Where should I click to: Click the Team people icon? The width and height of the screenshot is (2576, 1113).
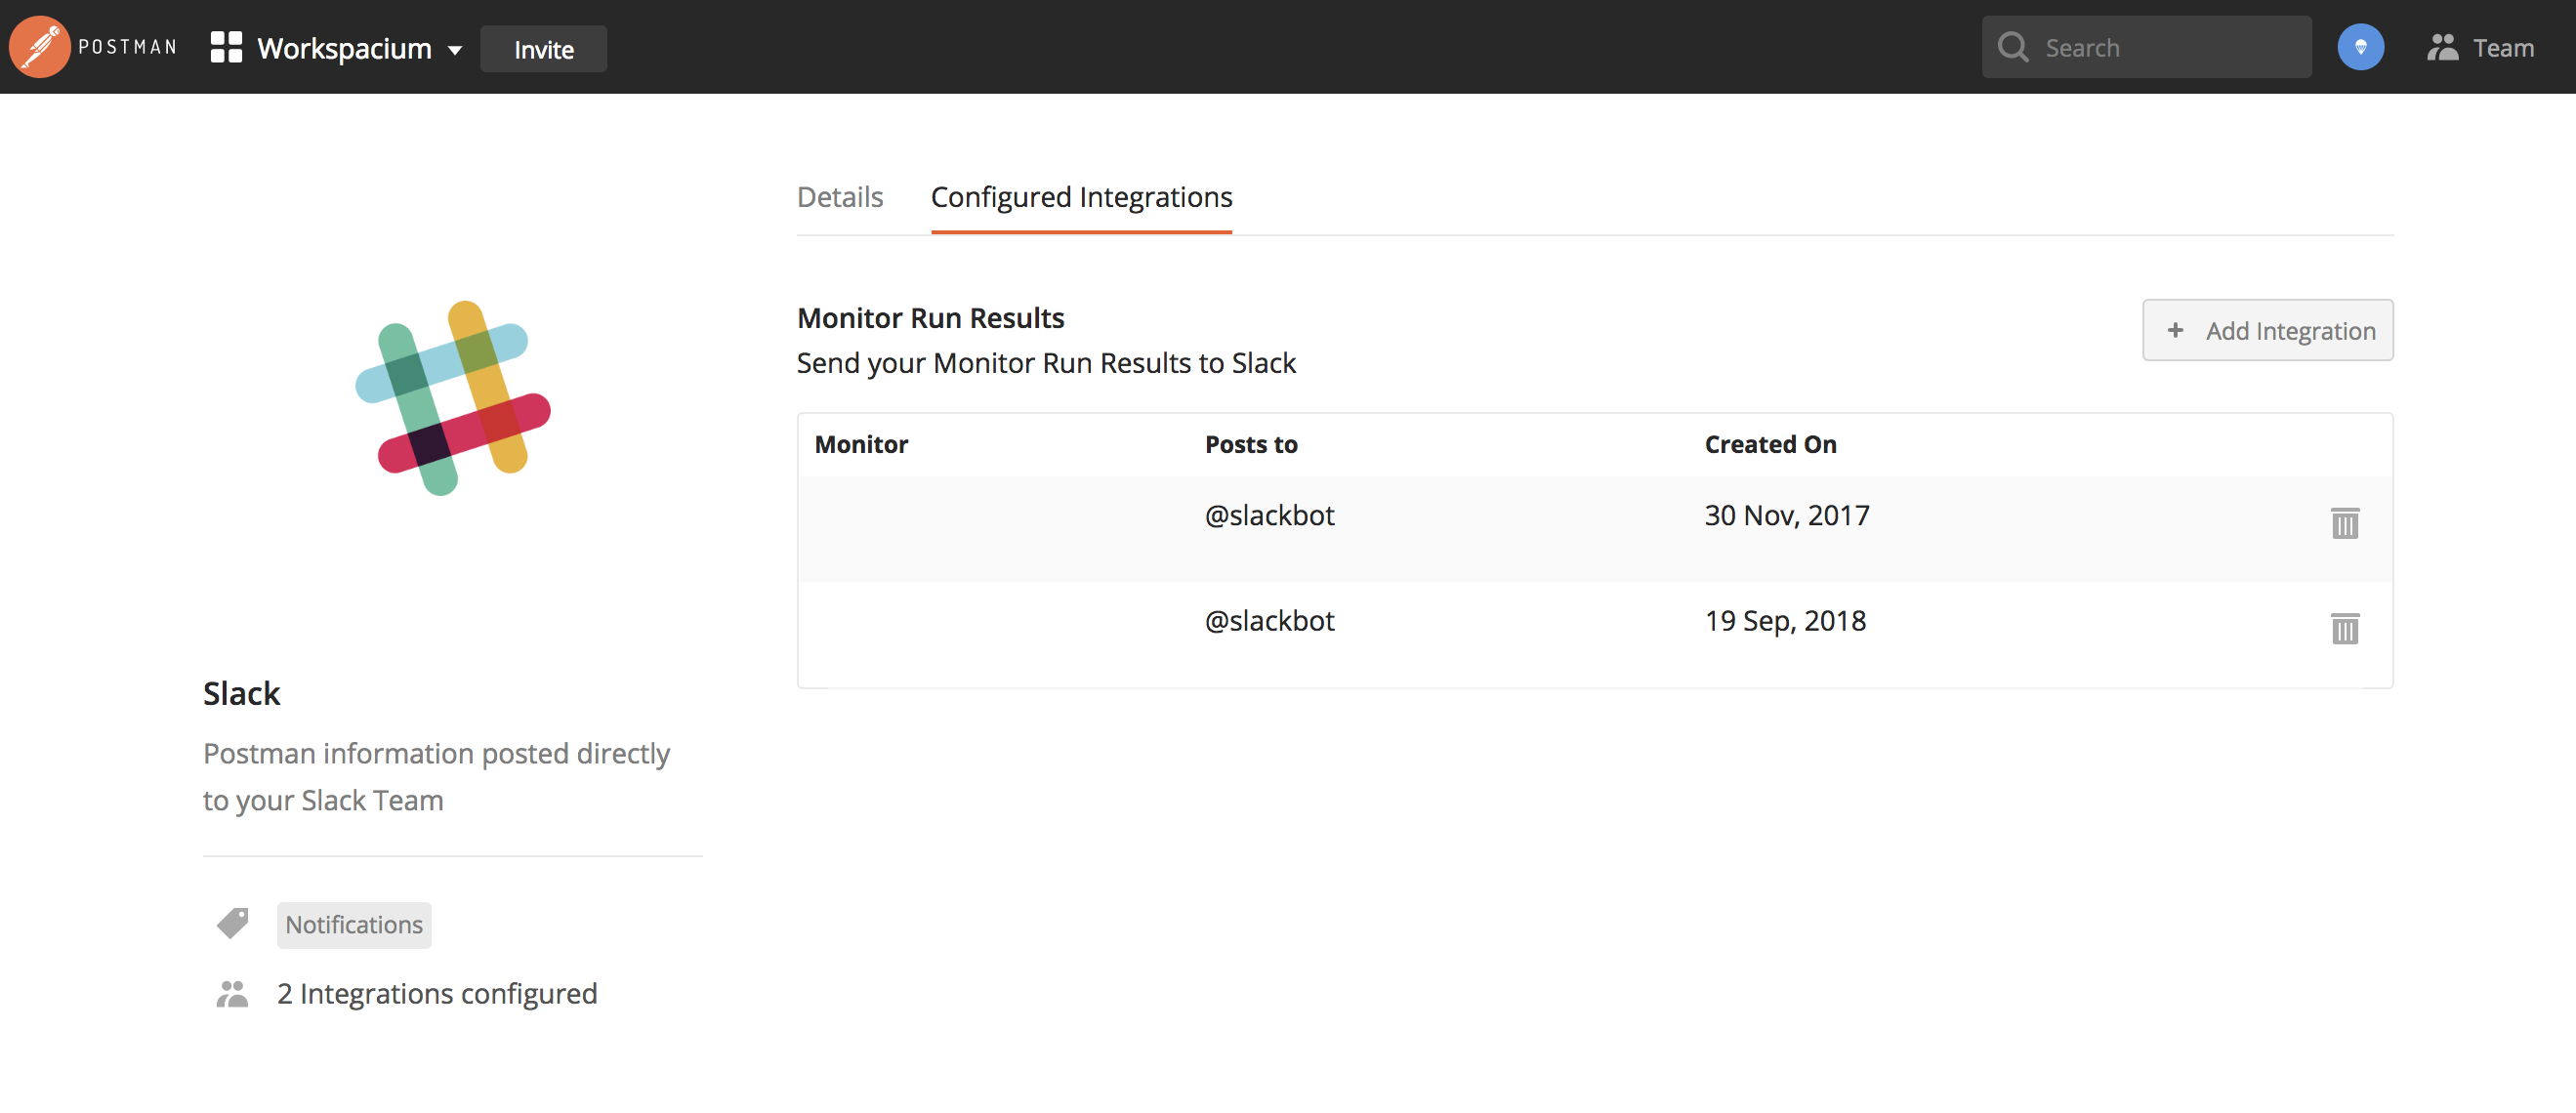(x=2442, y=47)
